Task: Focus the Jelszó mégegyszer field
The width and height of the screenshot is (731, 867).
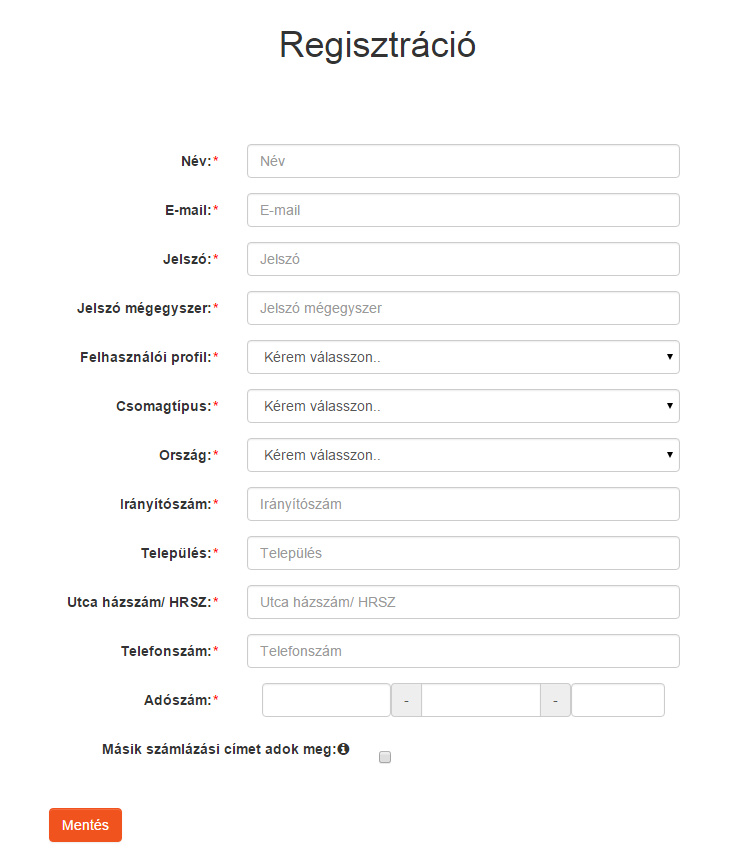Action: click(x=463, y=308)
